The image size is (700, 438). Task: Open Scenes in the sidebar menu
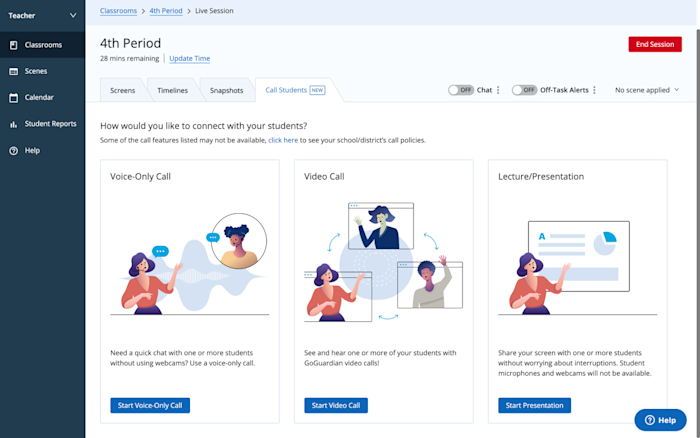42,71
